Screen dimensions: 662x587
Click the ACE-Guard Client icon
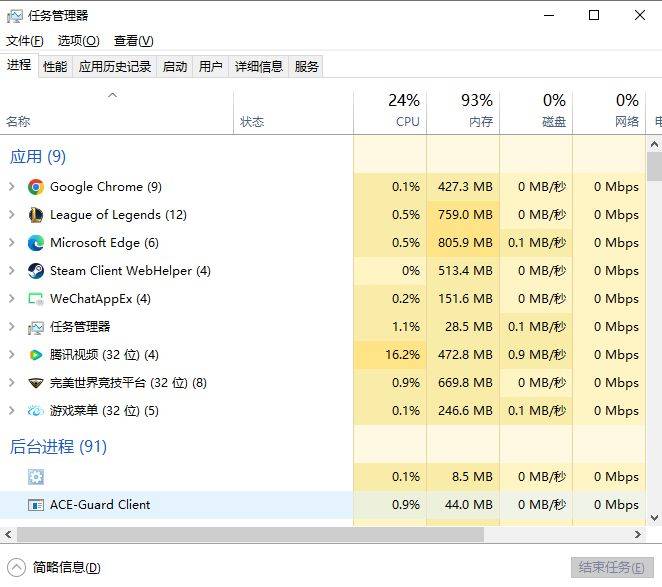36,505
